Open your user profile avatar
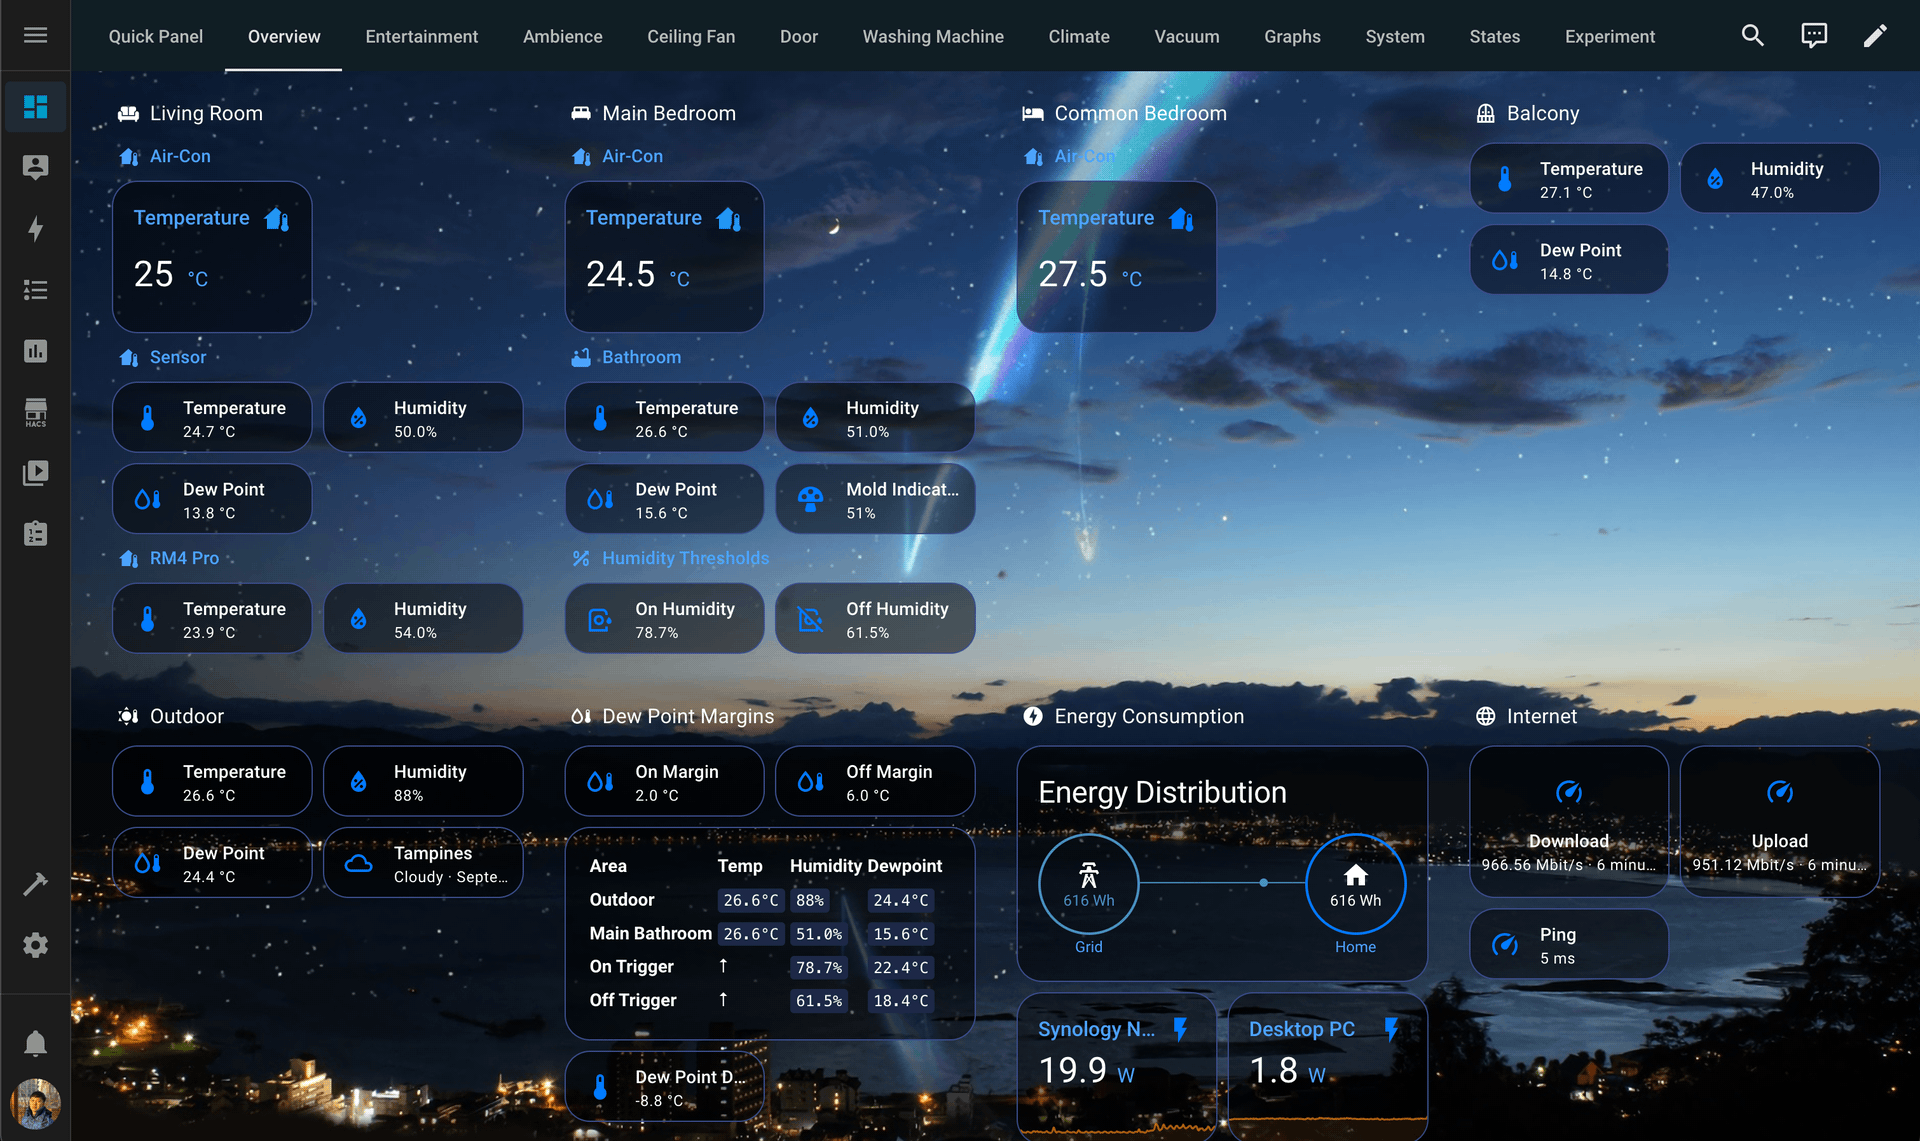Screen dimensions: 1920x1141 (x=35, y=1104)
